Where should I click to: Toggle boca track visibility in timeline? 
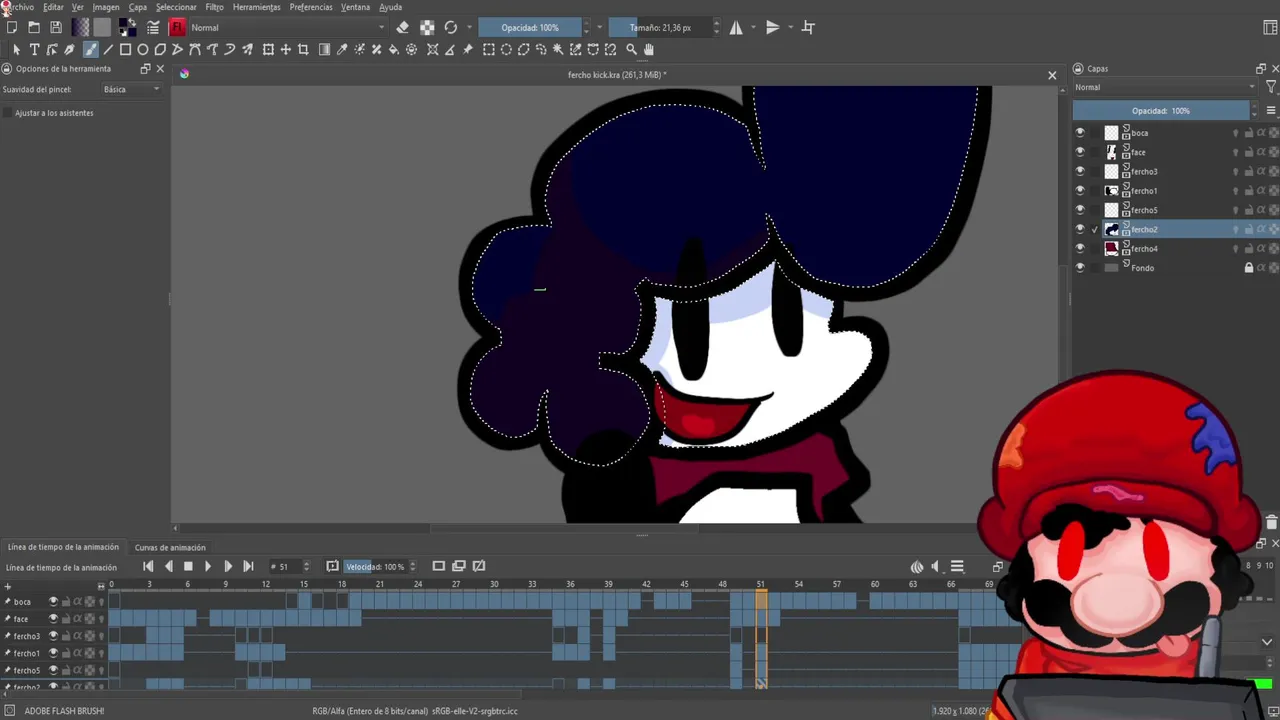pyautogui.click(x=53, y=601)
